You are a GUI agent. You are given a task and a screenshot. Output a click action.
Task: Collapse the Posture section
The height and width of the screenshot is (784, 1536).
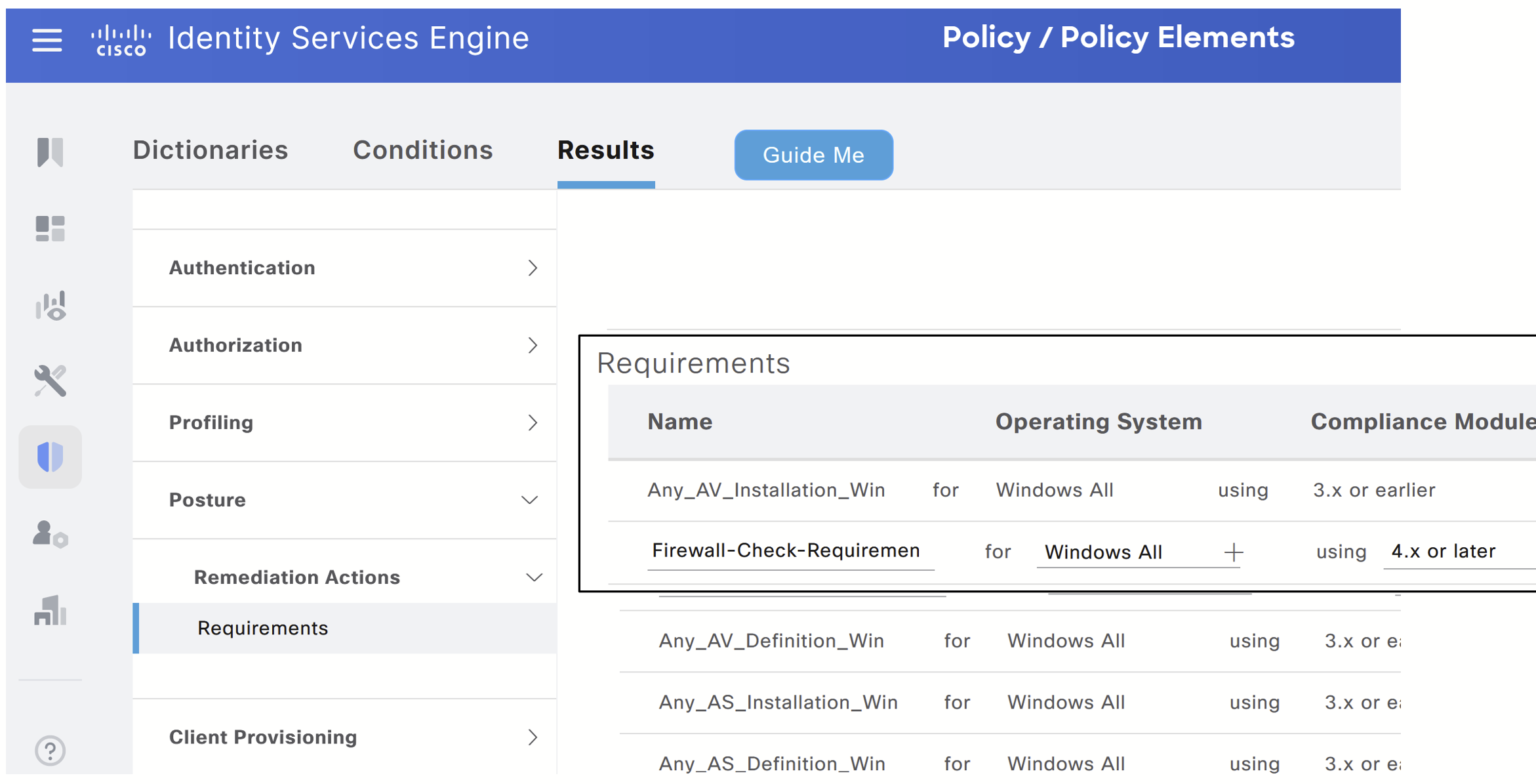click(x=344, y=500)
